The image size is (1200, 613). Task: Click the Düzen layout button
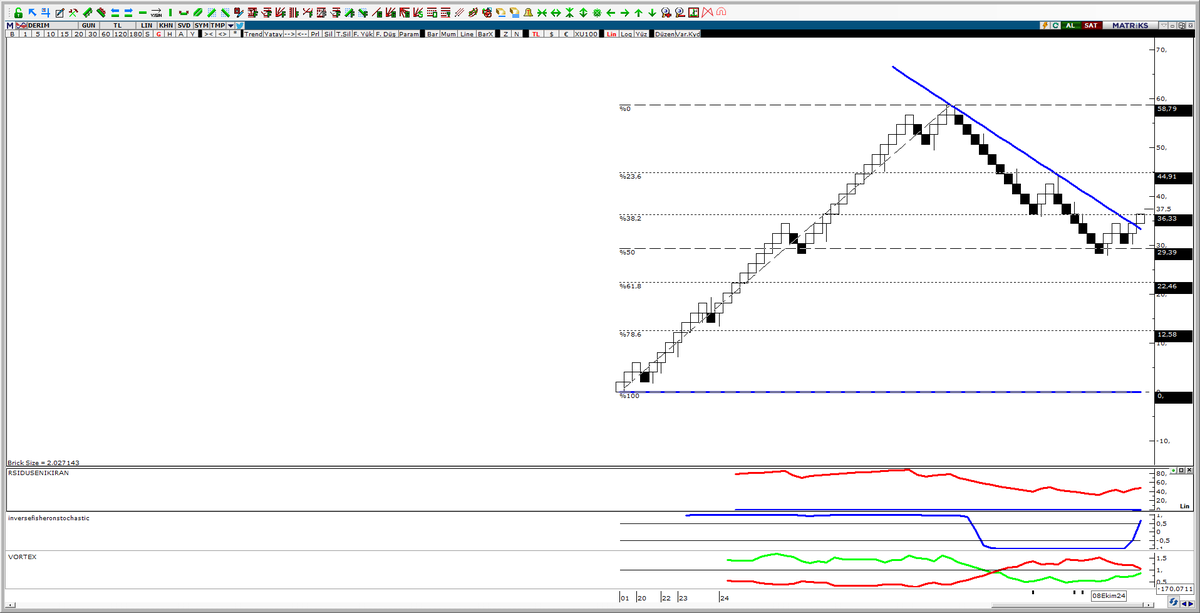tap(664, 34)
